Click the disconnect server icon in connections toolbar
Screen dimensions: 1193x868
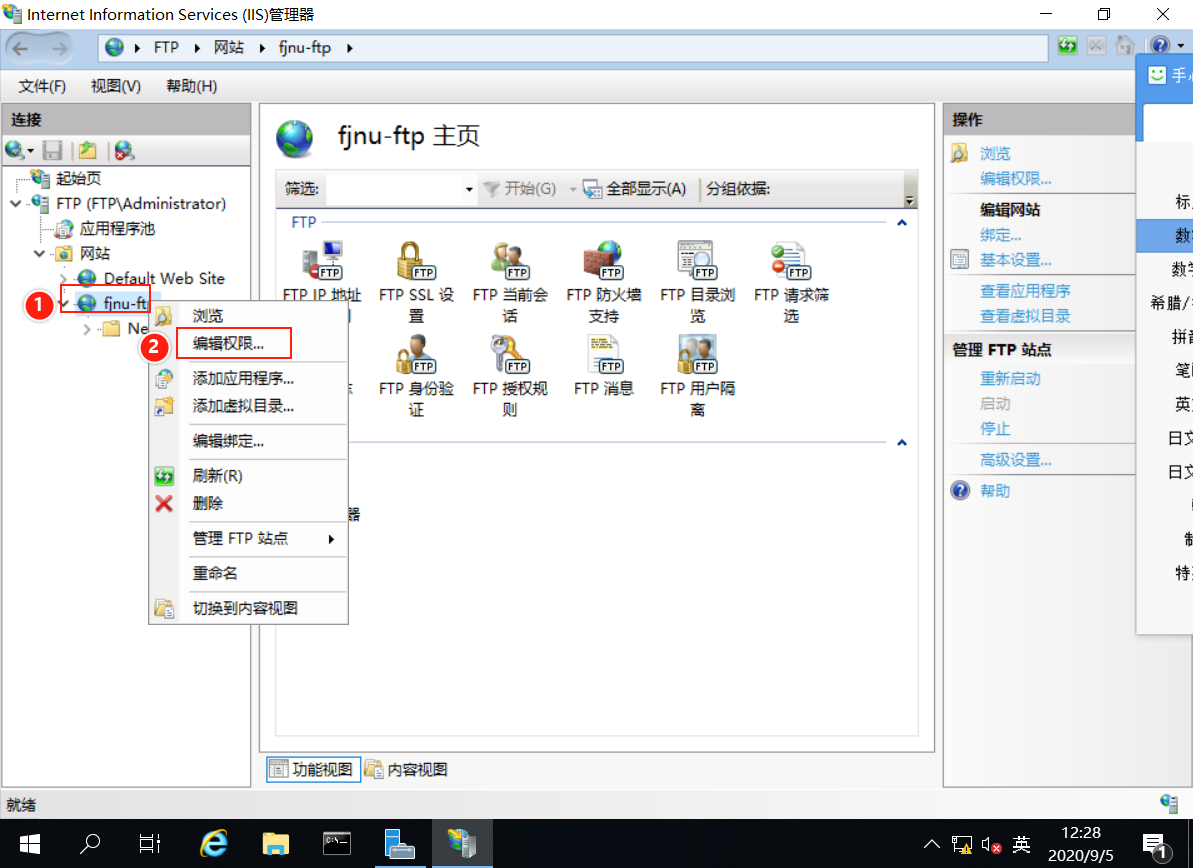click(124, 150)
